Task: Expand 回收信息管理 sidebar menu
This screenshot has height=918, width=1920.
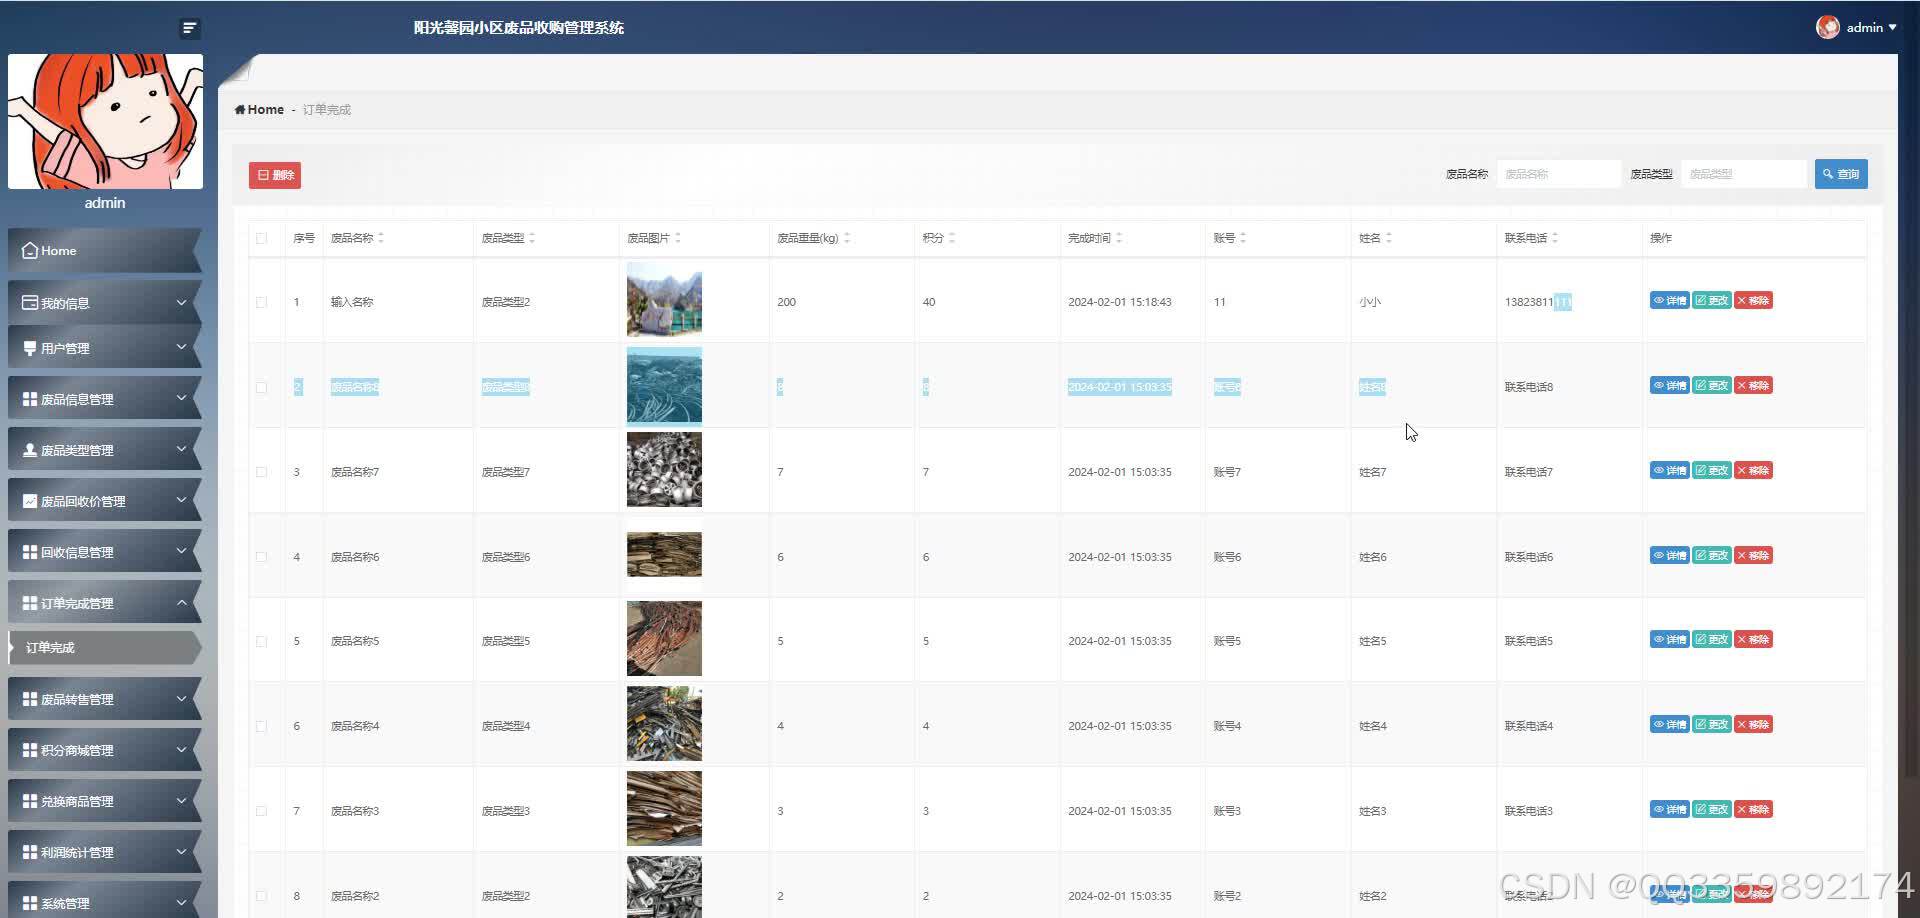Action: (x=104, y=552)
